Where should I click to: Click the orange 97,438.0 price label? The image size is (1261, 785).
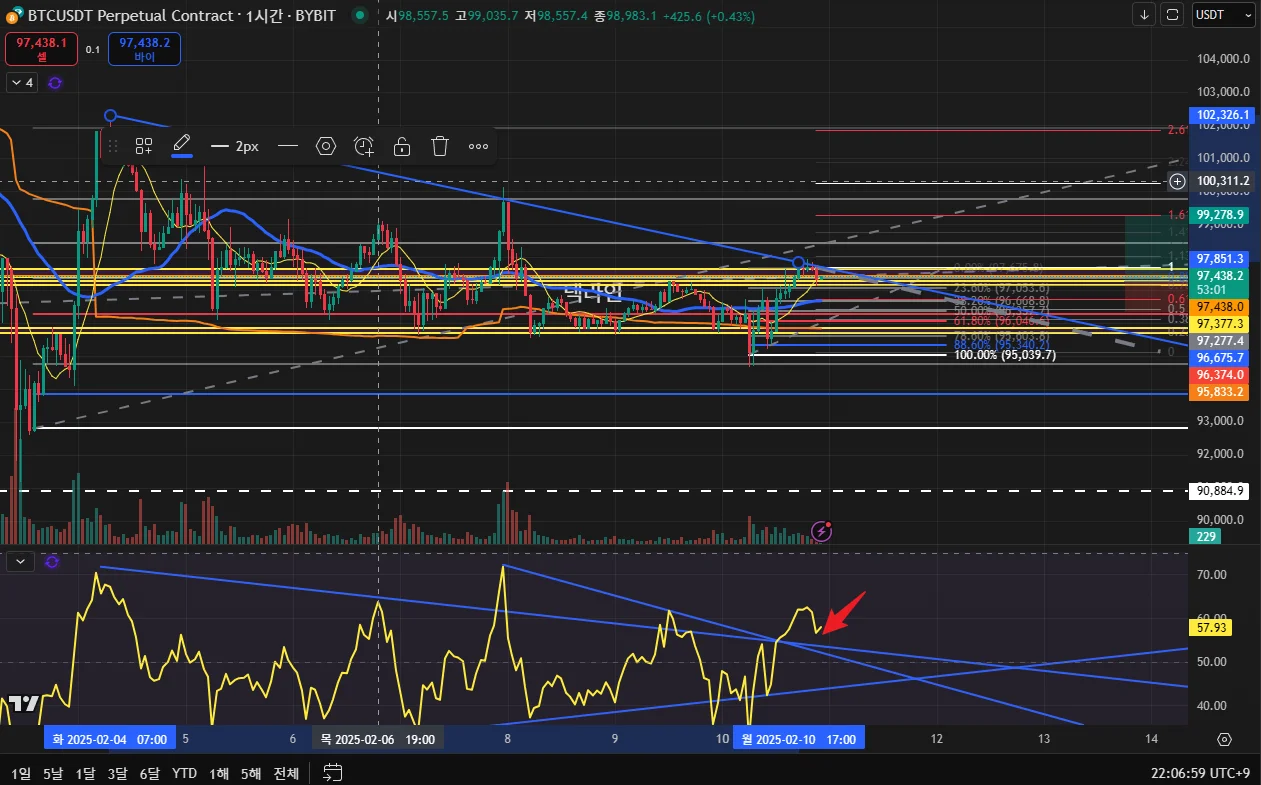coord(1221,307)
